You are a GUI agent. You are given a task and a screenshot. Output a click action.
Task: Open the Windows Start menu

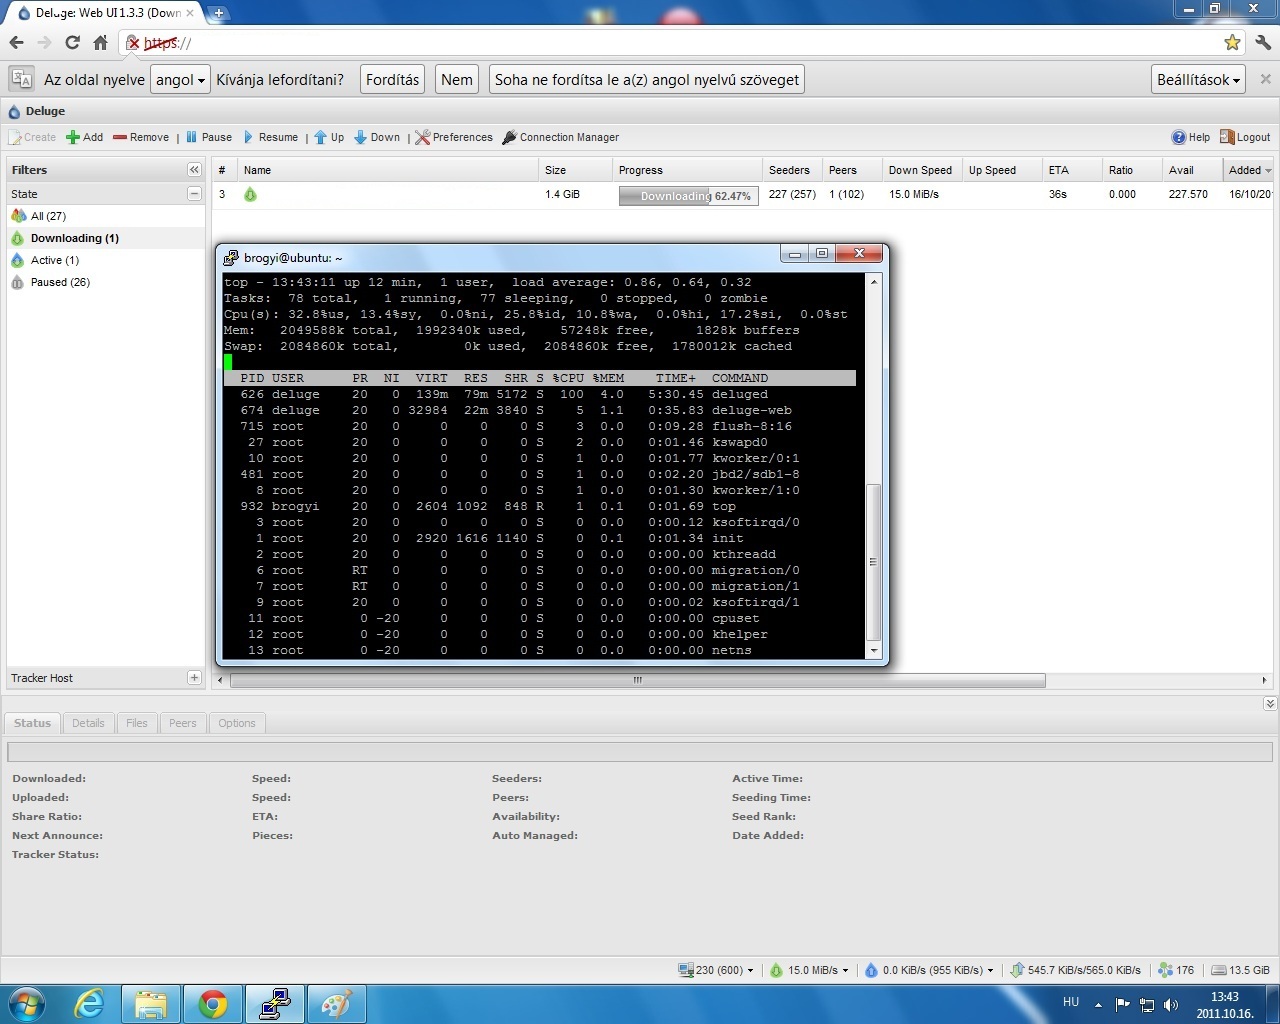(x=27, y=1004)
